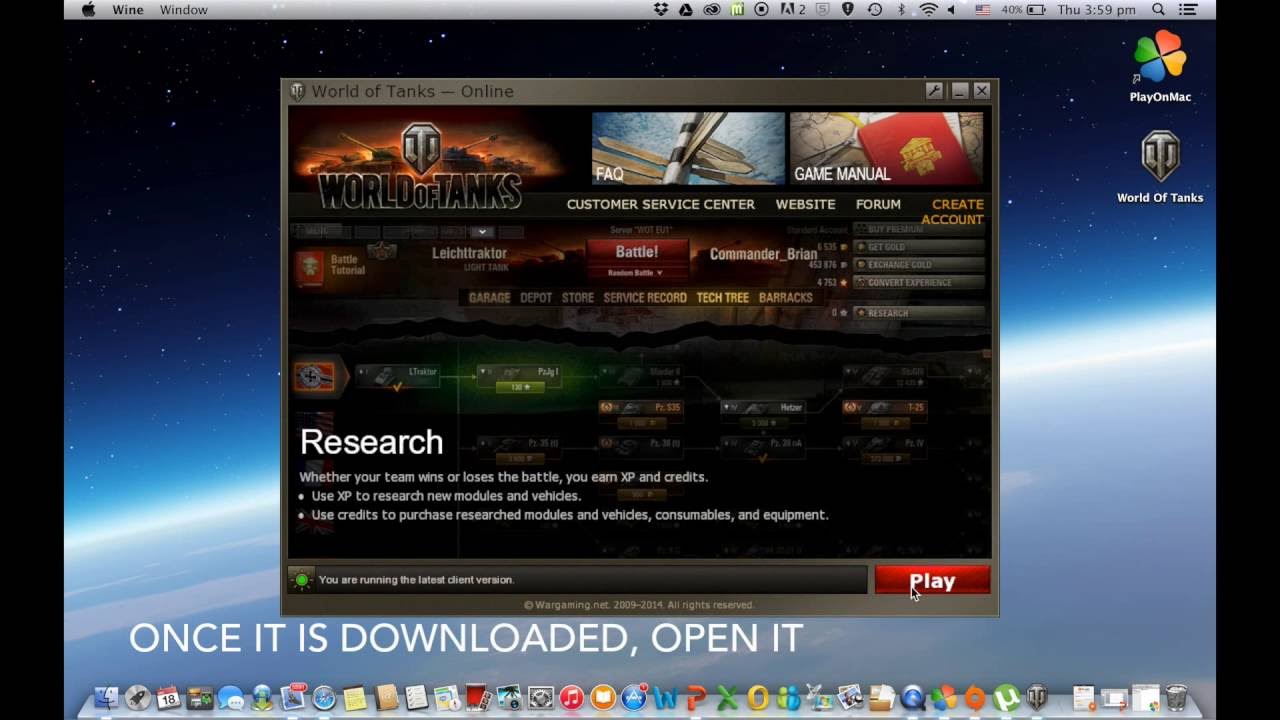Open Time Machine menu bar icon
Image resolution: width=1280 pixels, height=720 pixels.
(x=875, y=10)
